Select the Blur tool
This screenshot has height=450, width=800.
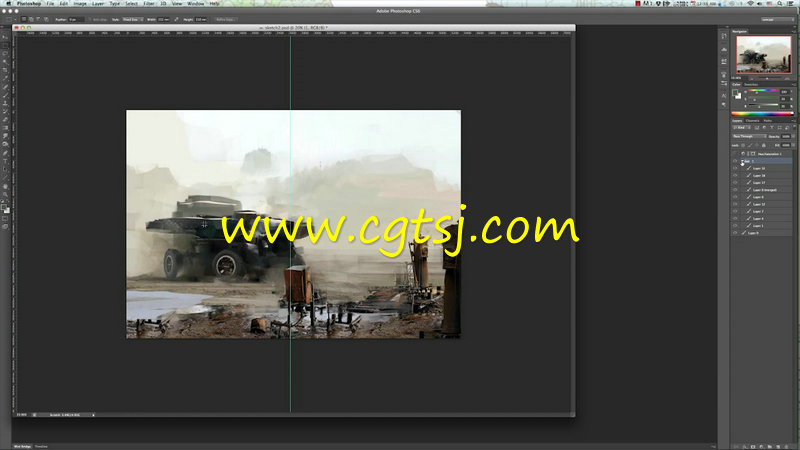pyautogui.click(x=5, y=136)
